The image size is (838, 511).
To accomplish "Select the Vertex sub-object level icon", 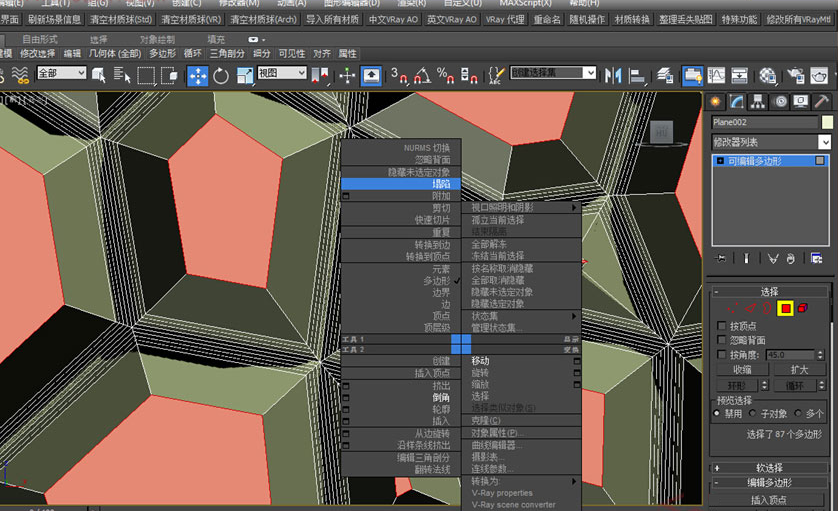I will click(732, 308).
